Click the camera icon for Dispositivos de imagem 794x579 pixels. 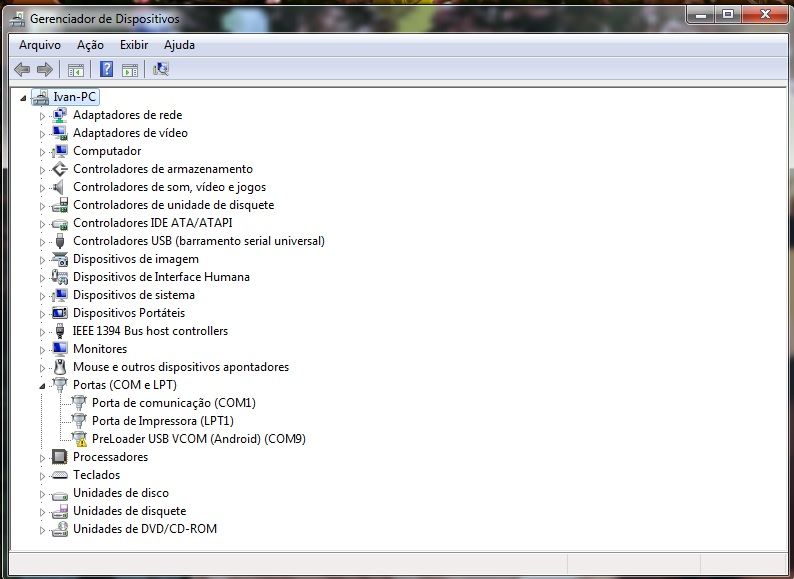pyautogui.click(x=60, y=259)
